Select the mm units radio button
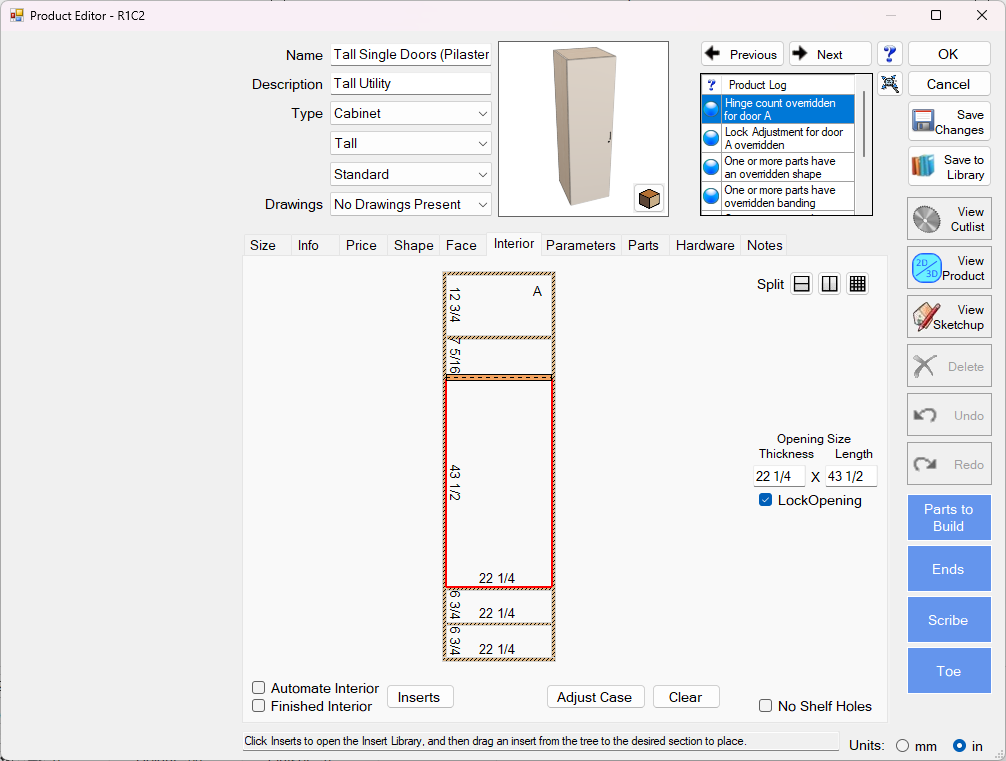Image resolution: width=1006 pixels, height=761 pixels. click(903, 745)
